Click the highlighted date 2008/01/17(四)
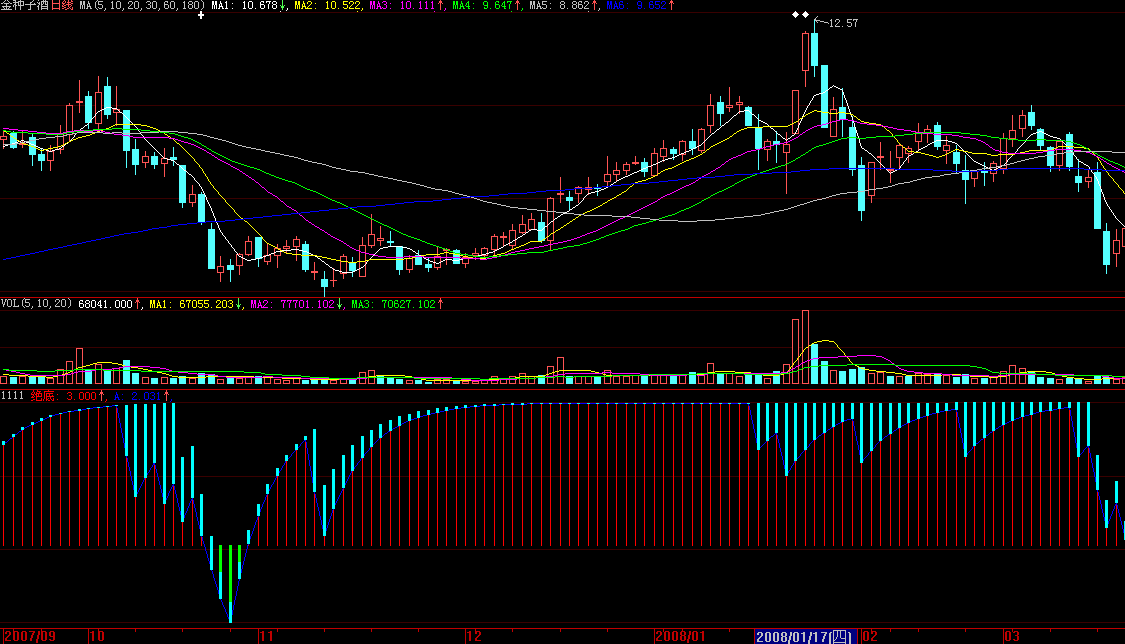The width and height of the screenshot is (1125, 644). 804,637
